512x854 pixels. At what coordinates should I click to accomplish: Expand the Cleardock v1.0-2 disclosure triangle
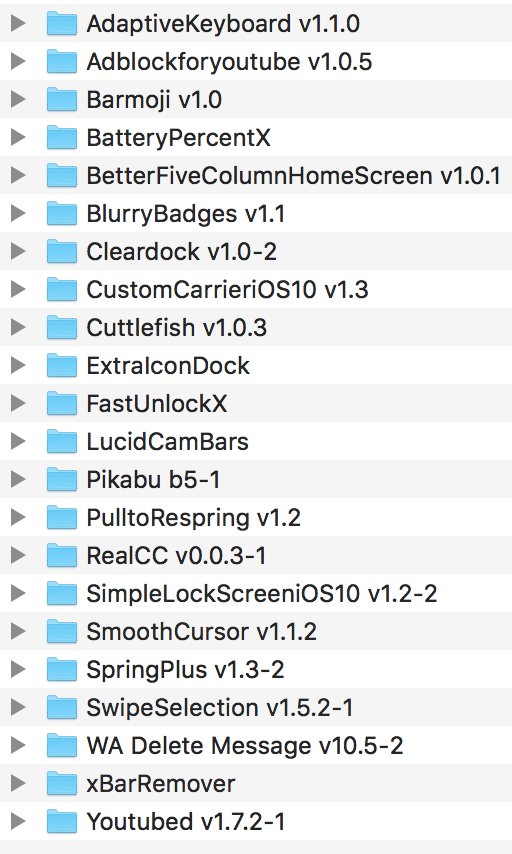(x=19, y=251)
